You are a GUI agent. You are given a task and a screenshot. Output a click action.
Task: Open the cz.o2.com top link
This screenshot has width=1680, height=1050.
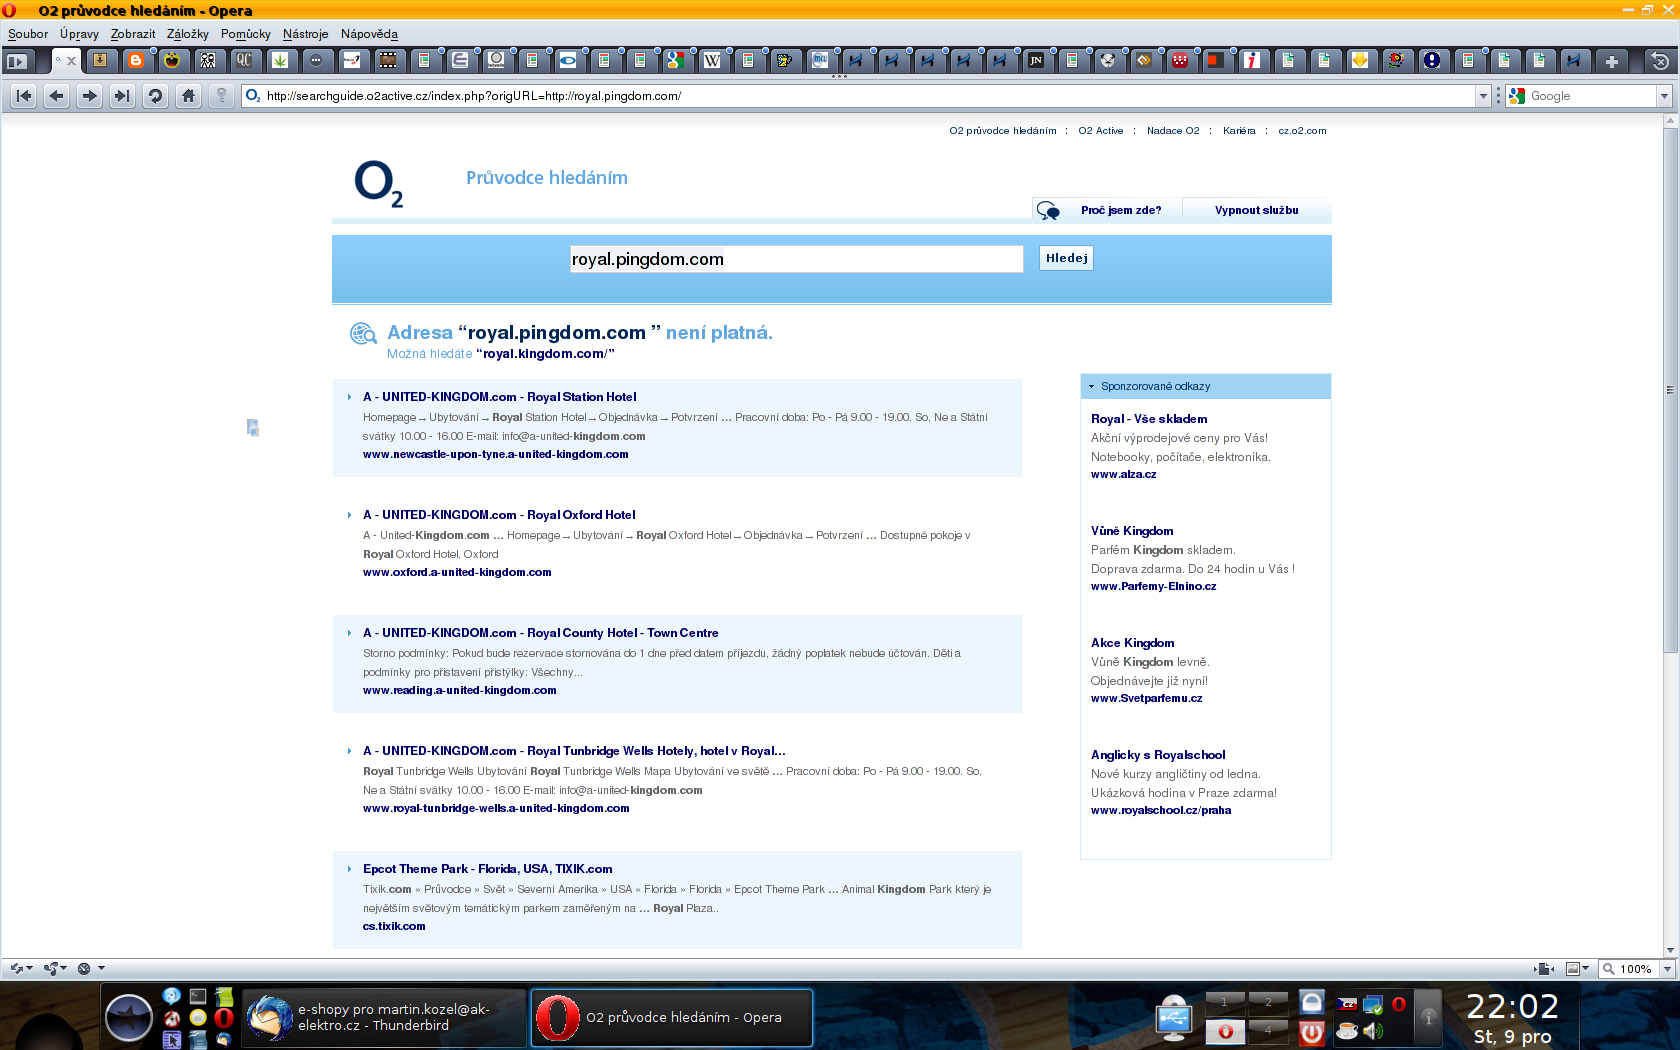tap(1302, 131)
